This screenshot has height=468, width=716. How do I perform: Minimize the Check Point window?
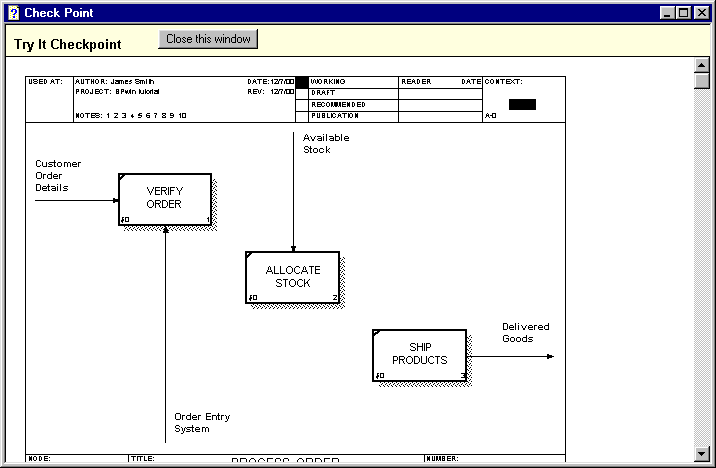click(x=668, y=13)
